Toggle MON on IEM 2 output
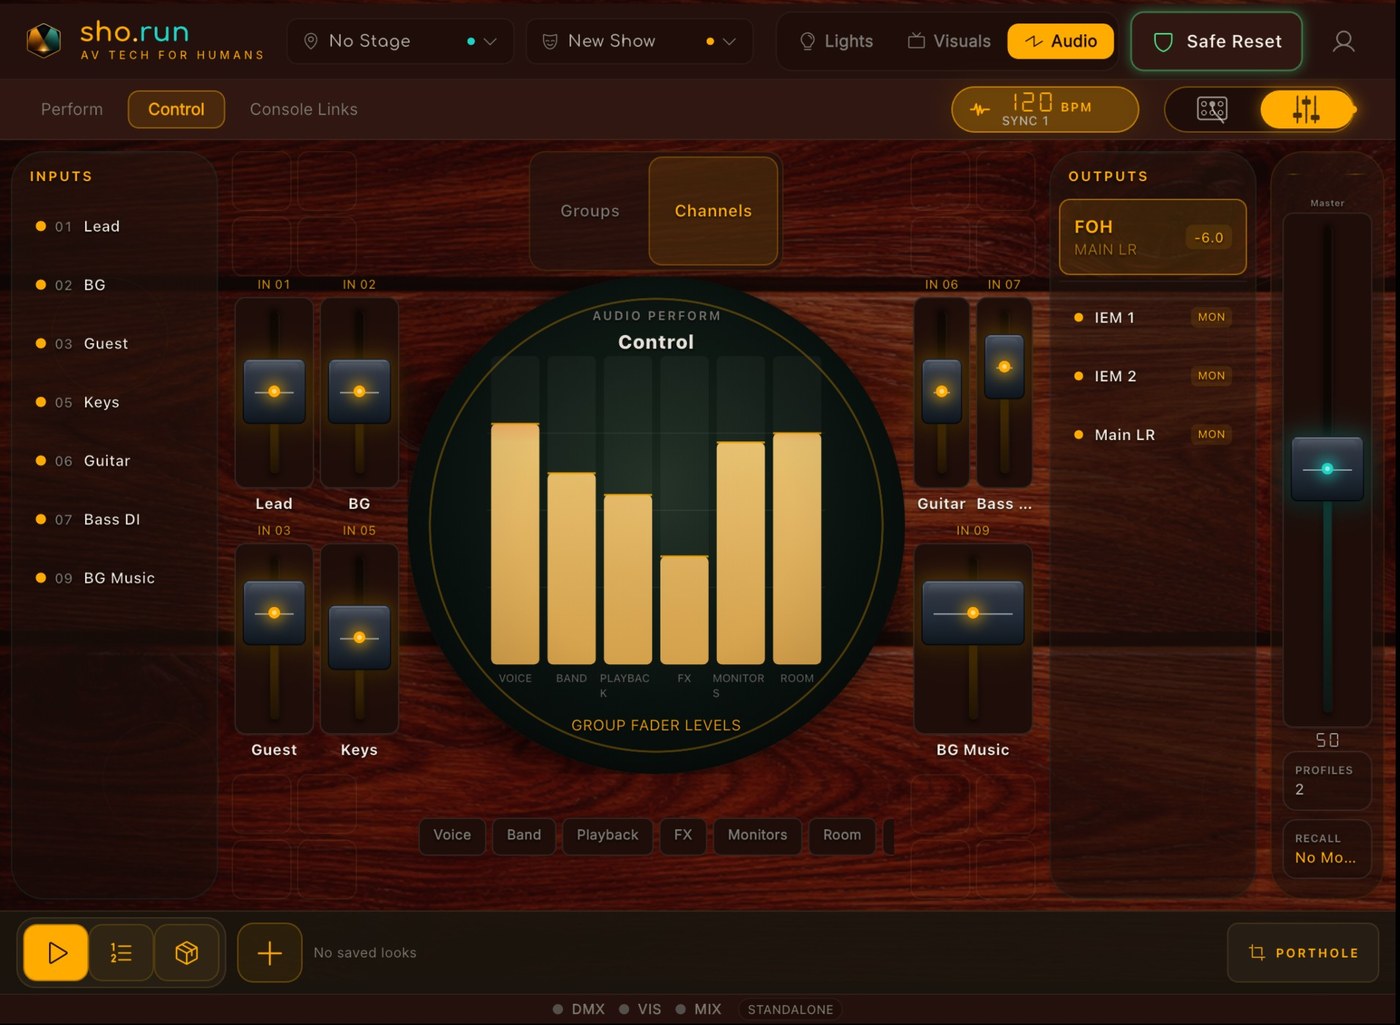This screenshot has height=1025, width=1400. (1211, 376)
